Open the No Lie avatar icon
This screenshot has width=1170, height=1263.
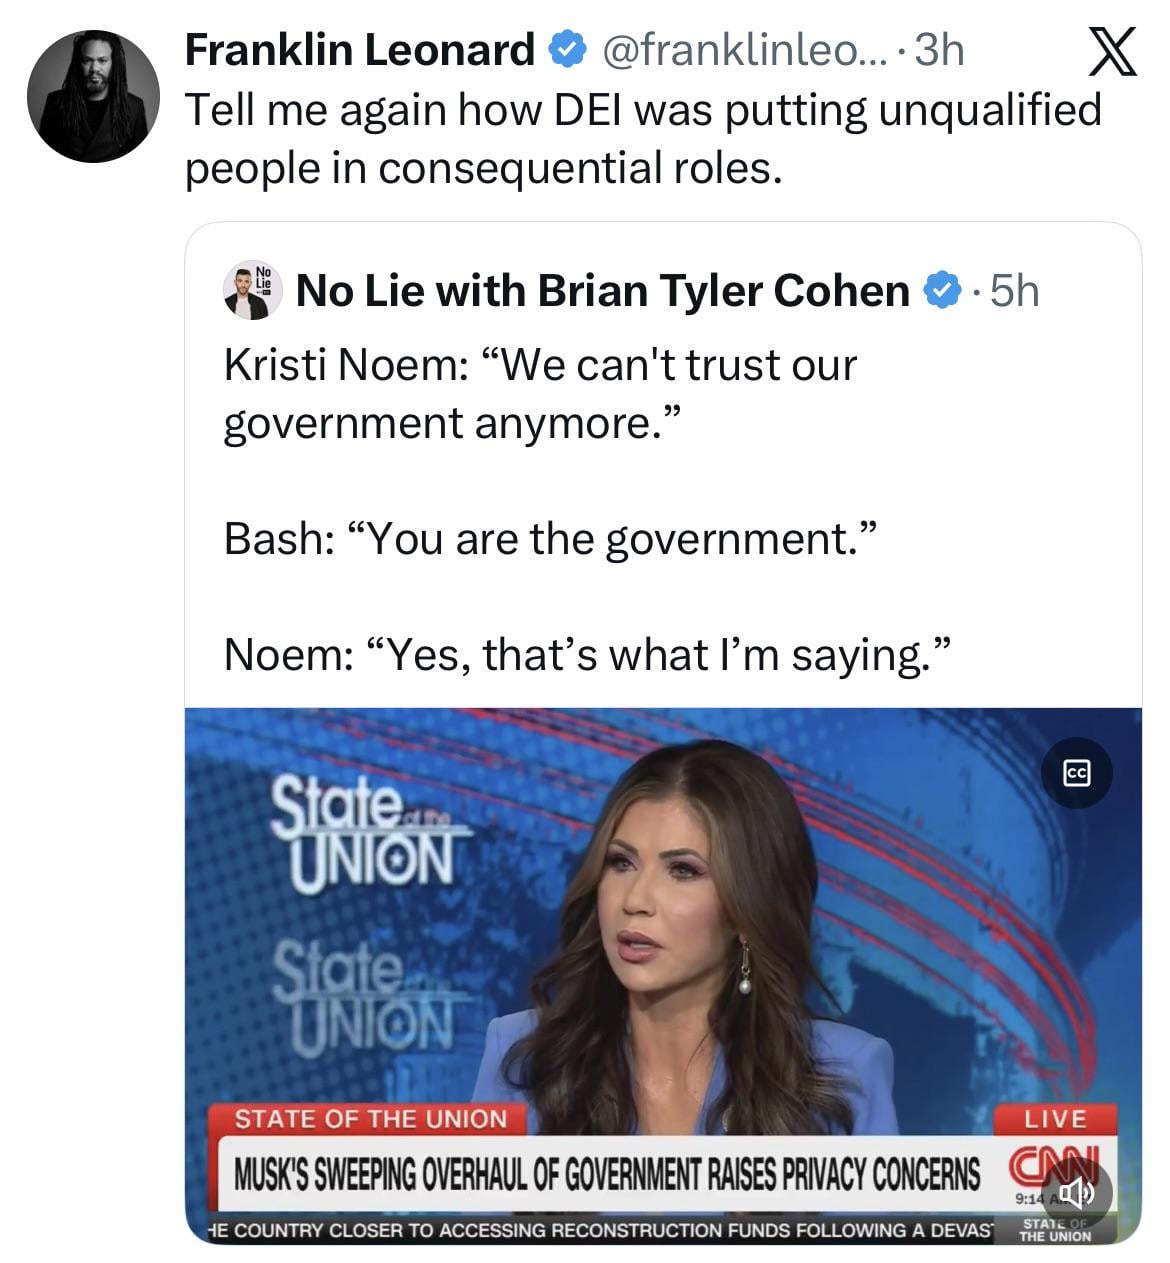pos(246,291)
